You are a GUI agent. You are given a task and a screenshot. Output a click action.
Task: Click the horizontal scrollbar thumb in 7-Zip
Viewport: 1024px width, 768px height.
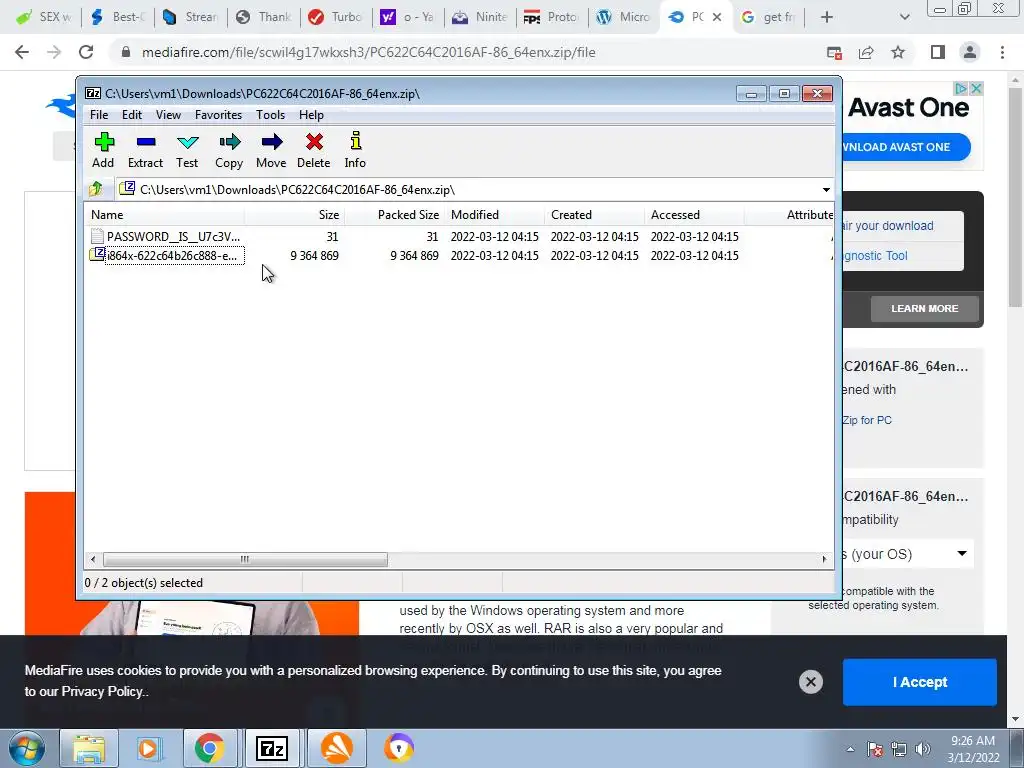click(245, 560)
